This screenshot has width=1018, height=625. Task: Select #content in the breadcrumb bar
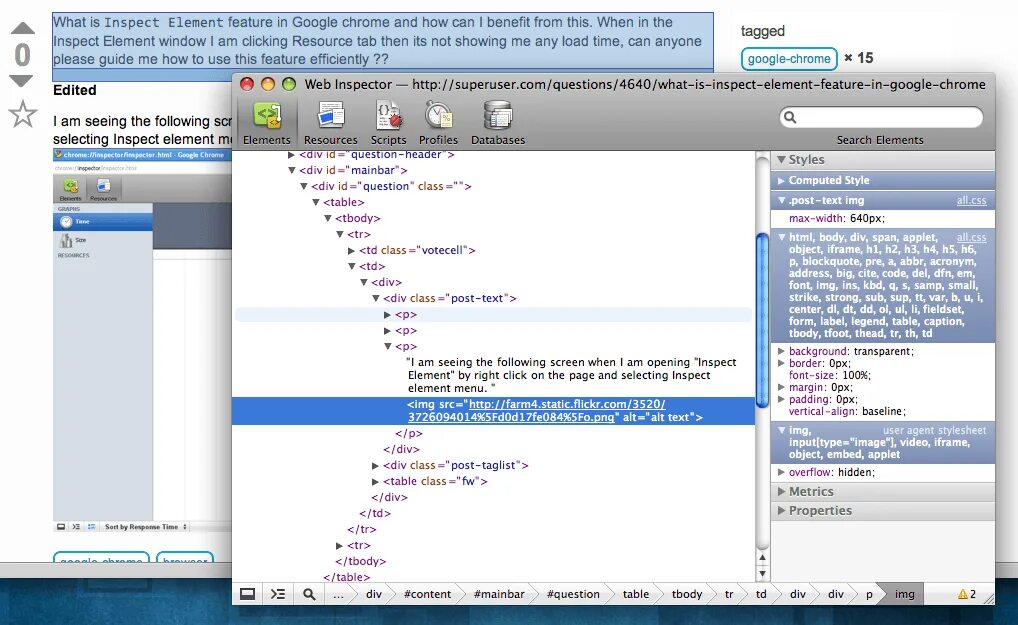(427, 594)
